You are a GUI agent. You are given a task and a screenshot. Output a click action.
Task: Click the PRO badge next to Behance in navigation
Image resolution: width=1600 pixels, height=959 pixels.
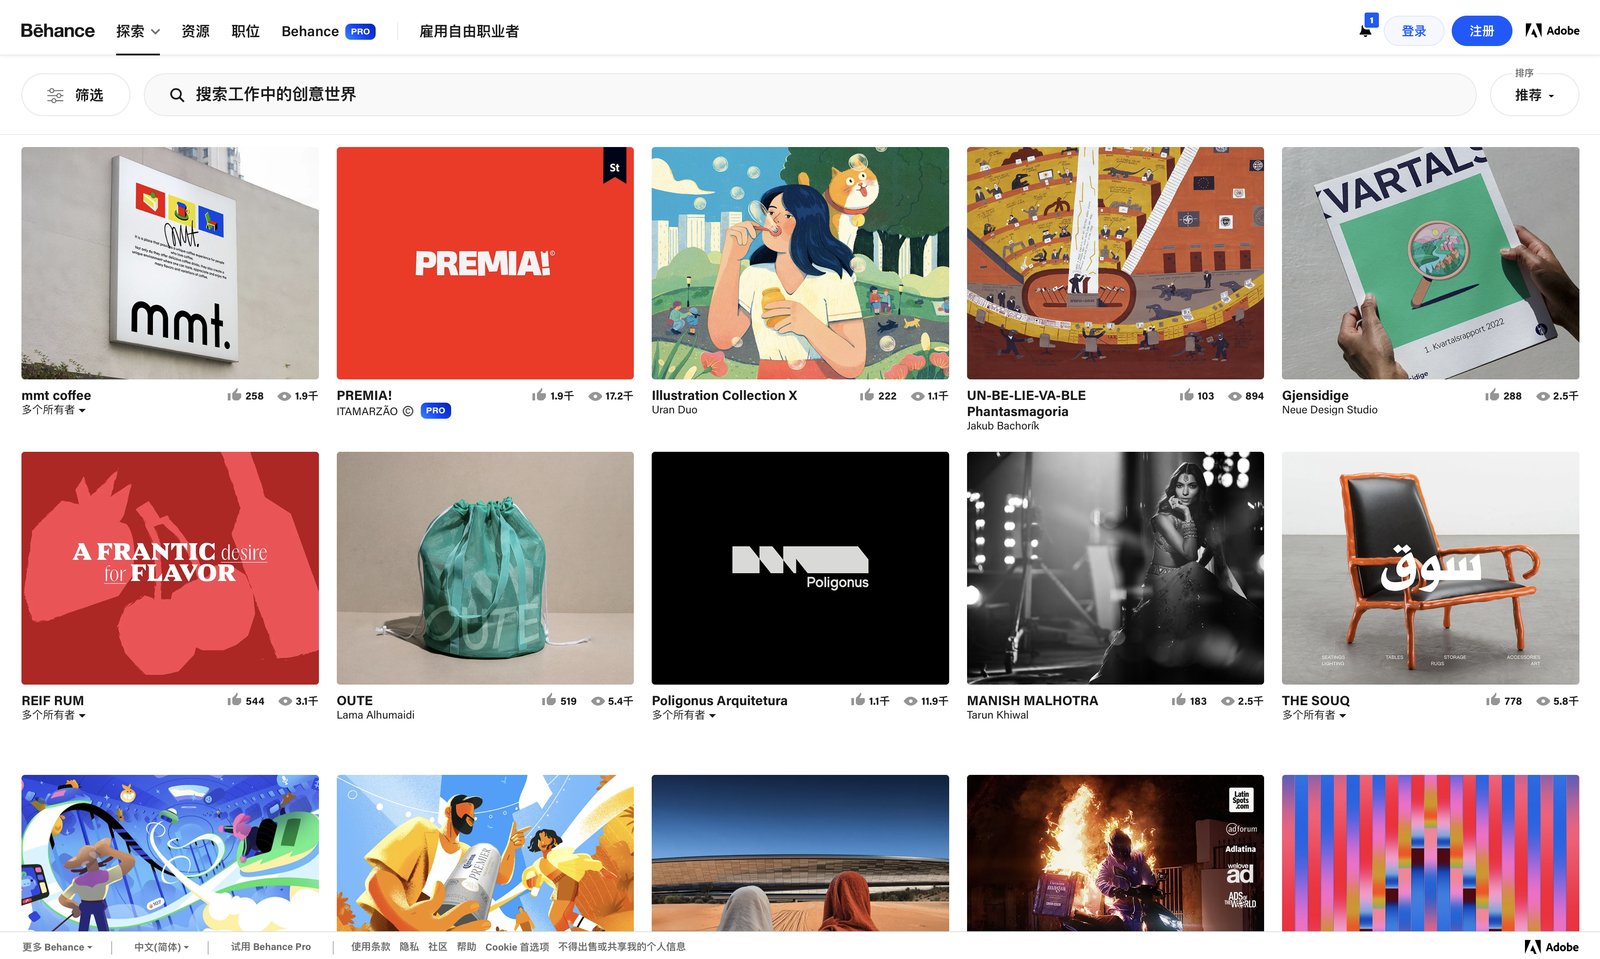(x=360, y=32)
